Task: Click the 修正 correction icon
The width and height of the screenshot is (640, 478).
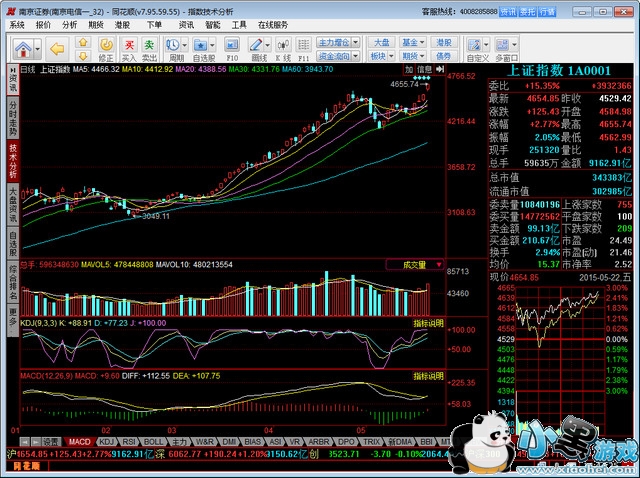Action: point(106,49)
